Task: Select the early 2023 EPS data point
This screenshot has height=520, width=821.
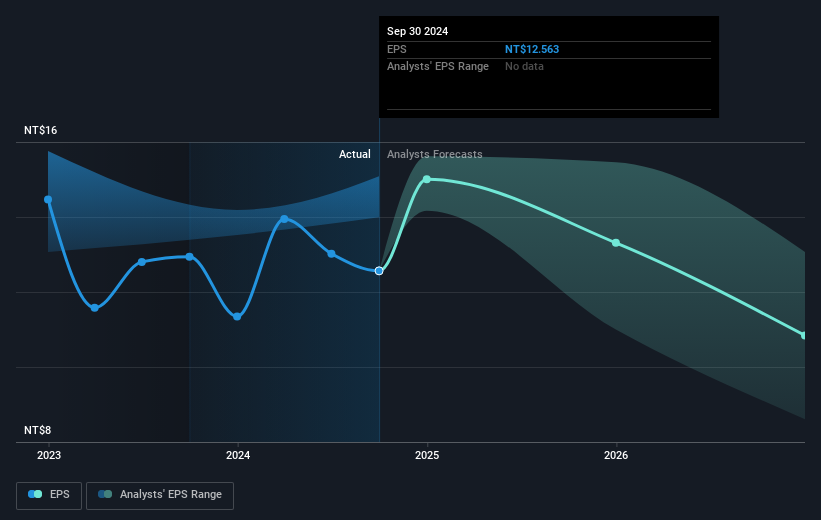Action: [48, 200]
